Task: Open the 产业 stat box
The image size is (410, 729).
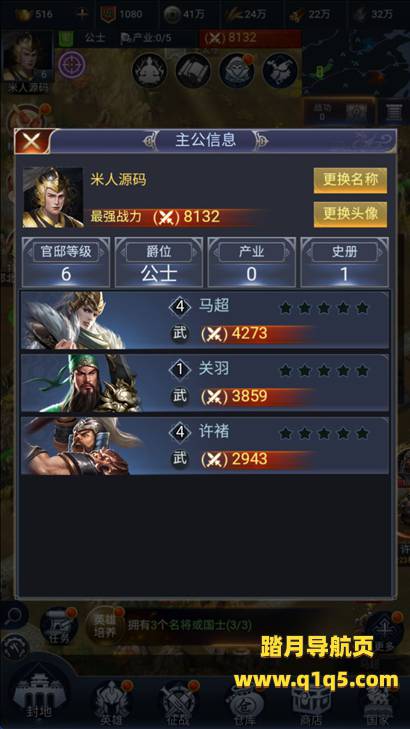Action: pyautogui.click(x=251, y=263)
